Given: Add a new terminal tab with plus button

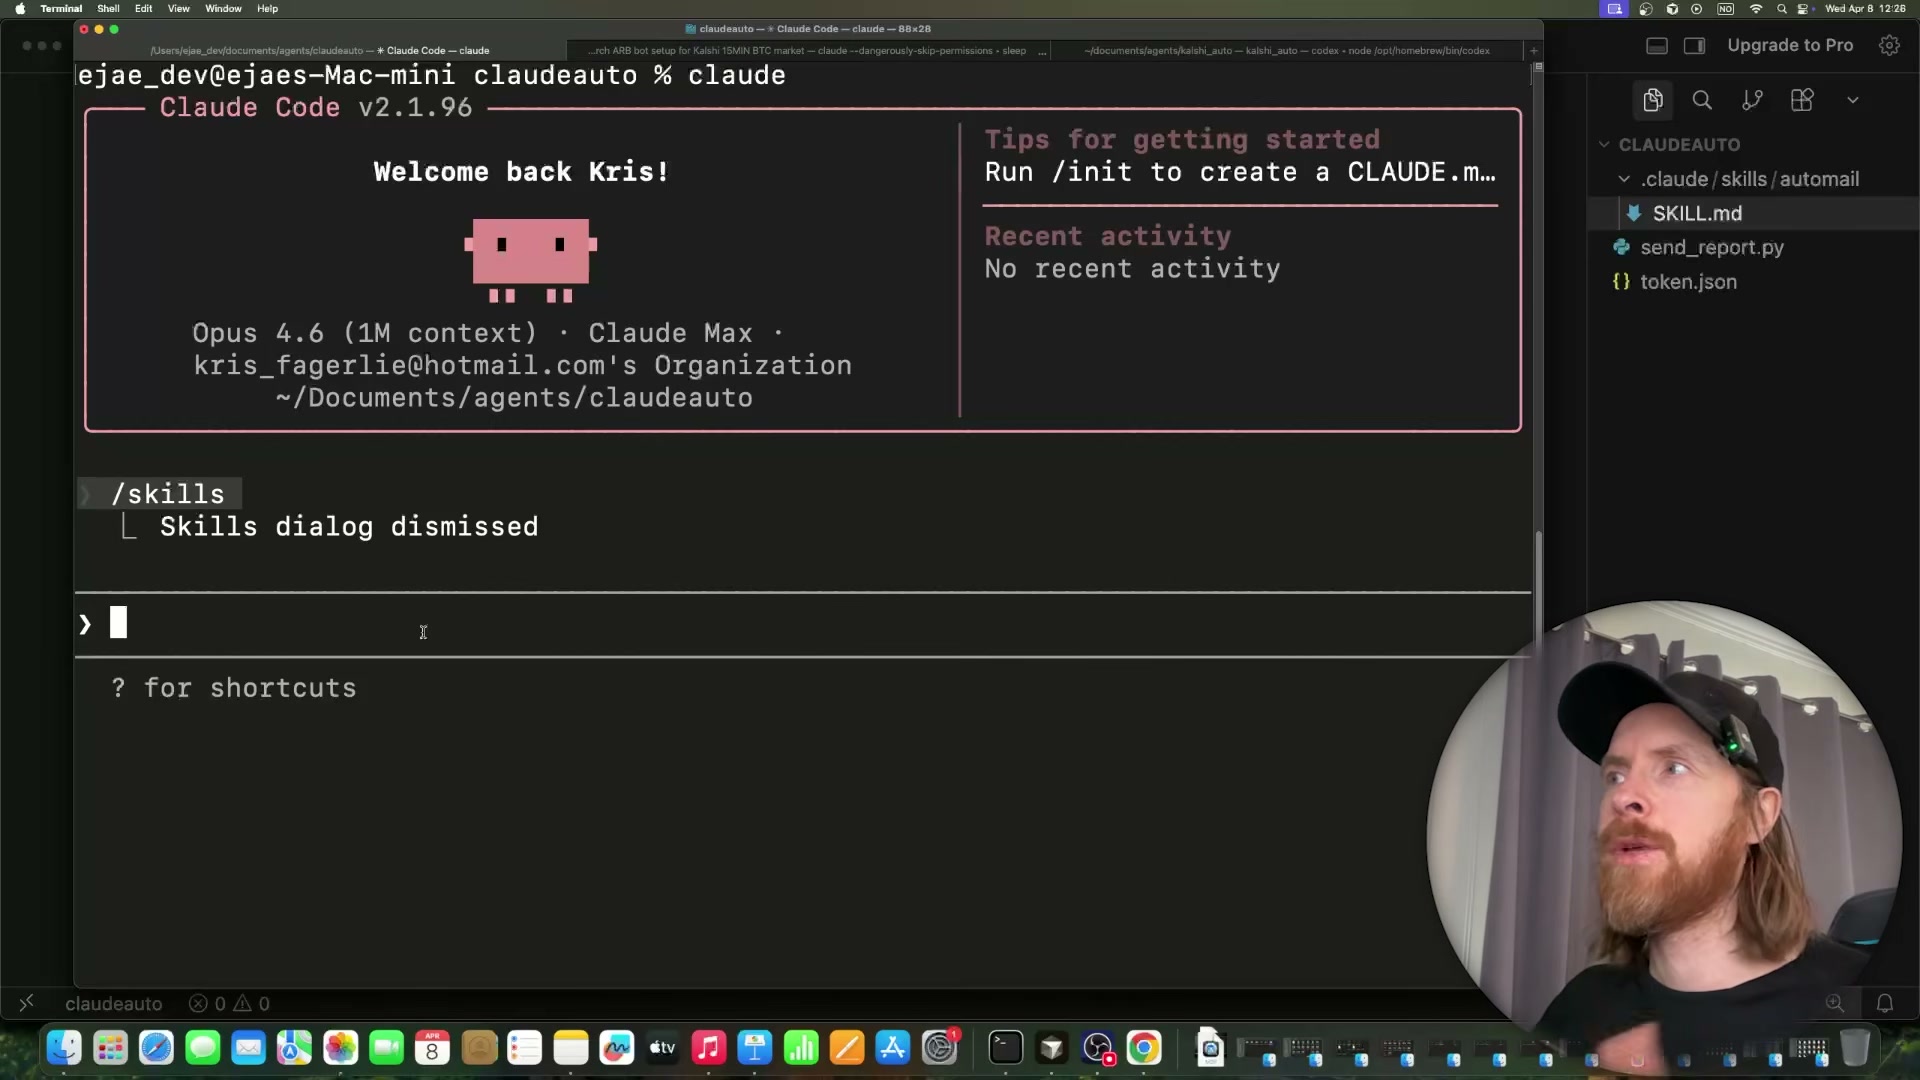Looking at the screenshot, I should click(x=1533, y=50).
